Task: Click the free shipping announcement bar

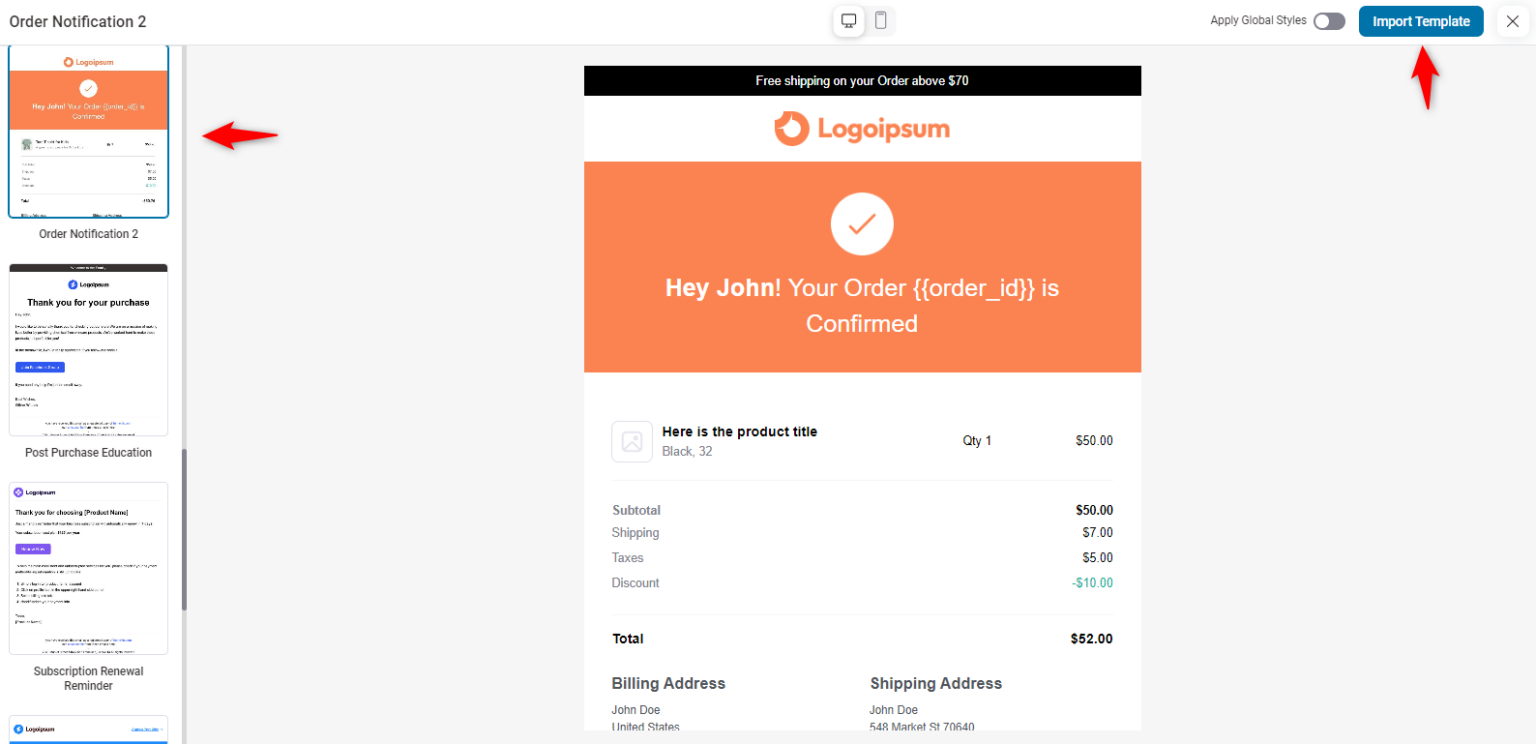Action: point(861,81)
